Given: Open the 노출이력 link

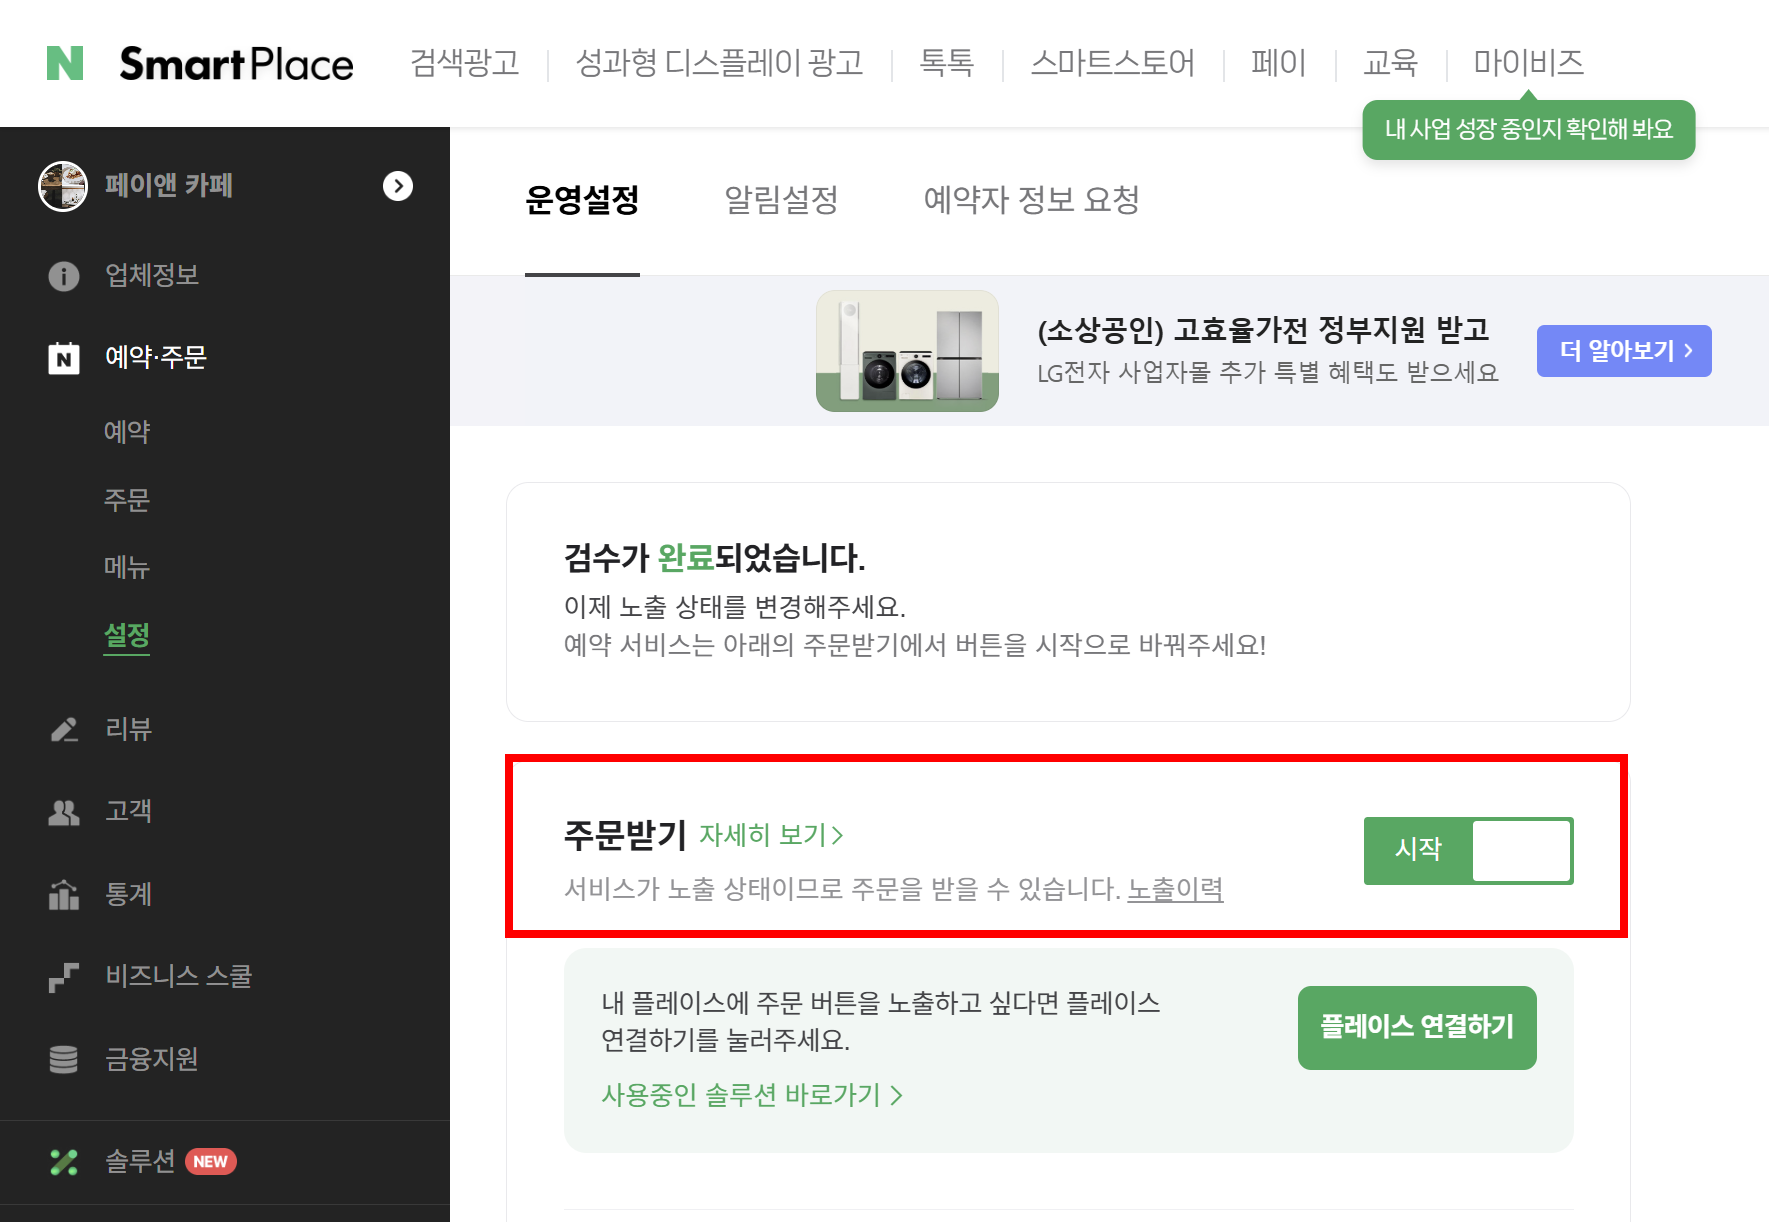Looking at the screenshot, I should click(x=1175, y=889).
